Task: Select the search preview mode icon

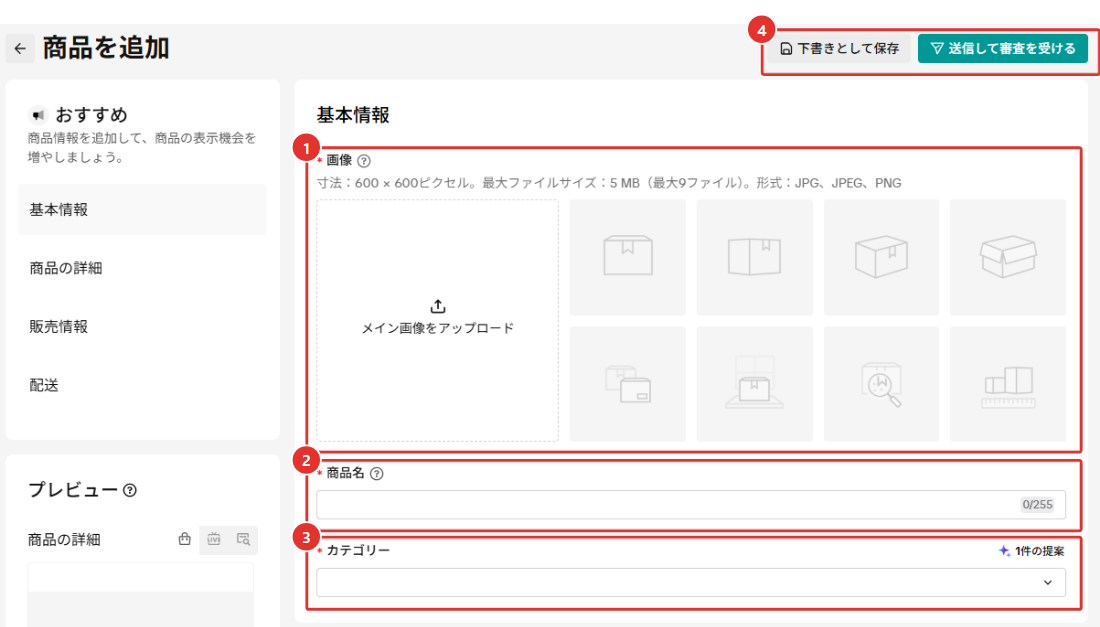Action: point(243,539)
